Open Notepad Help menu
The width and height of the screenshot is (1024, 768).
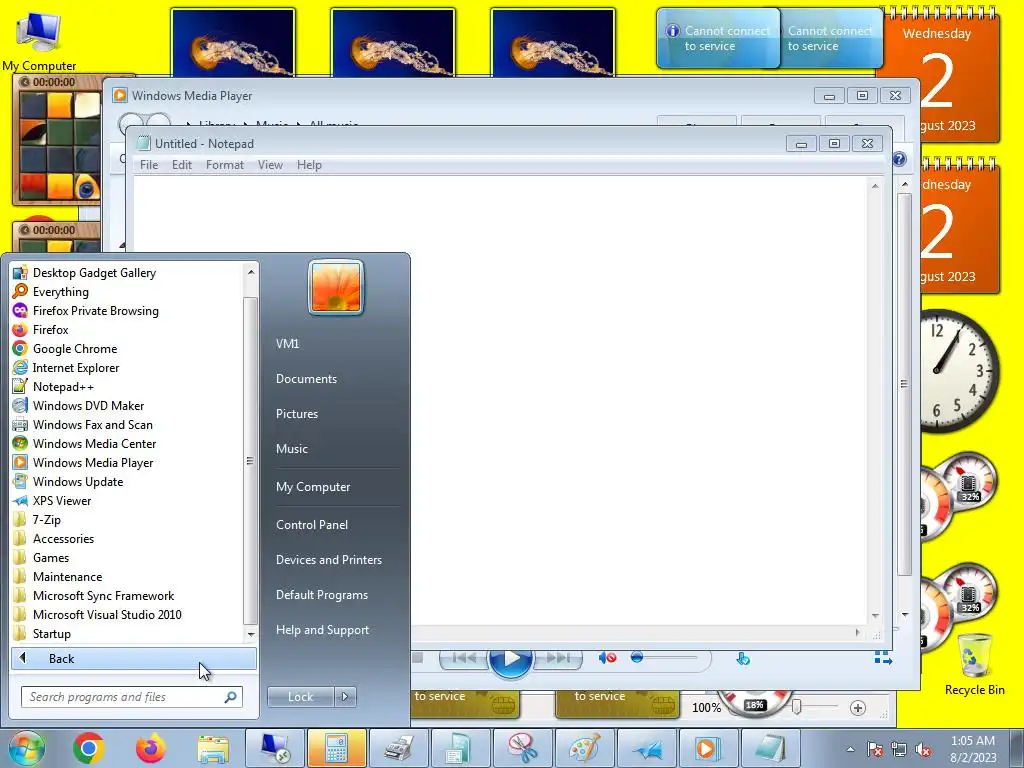pyautogui.click(x=309, y=165)
